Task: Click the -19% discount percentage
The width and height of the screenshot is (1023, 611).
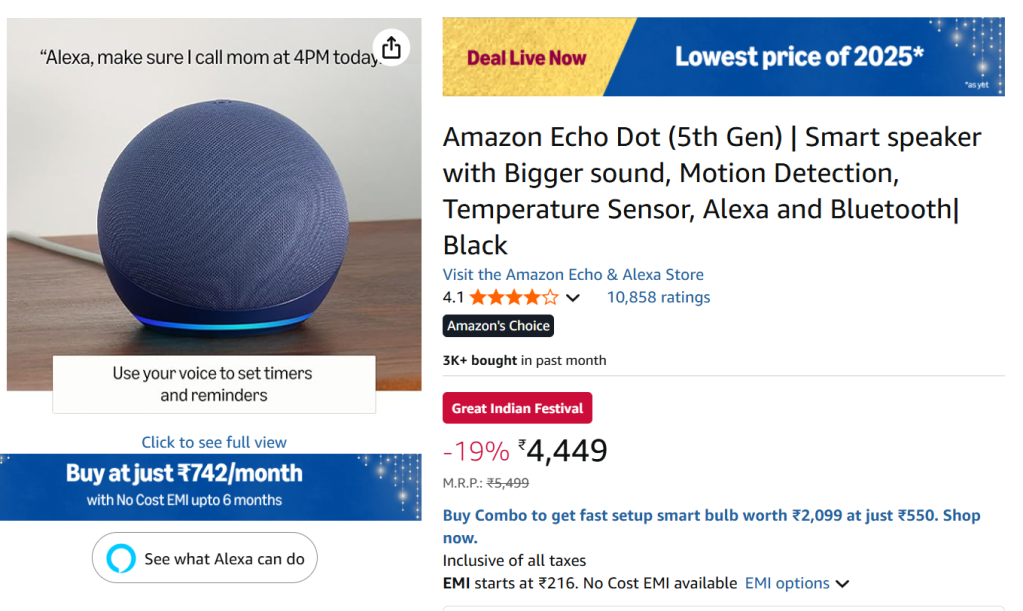Action: pos(476,452)
